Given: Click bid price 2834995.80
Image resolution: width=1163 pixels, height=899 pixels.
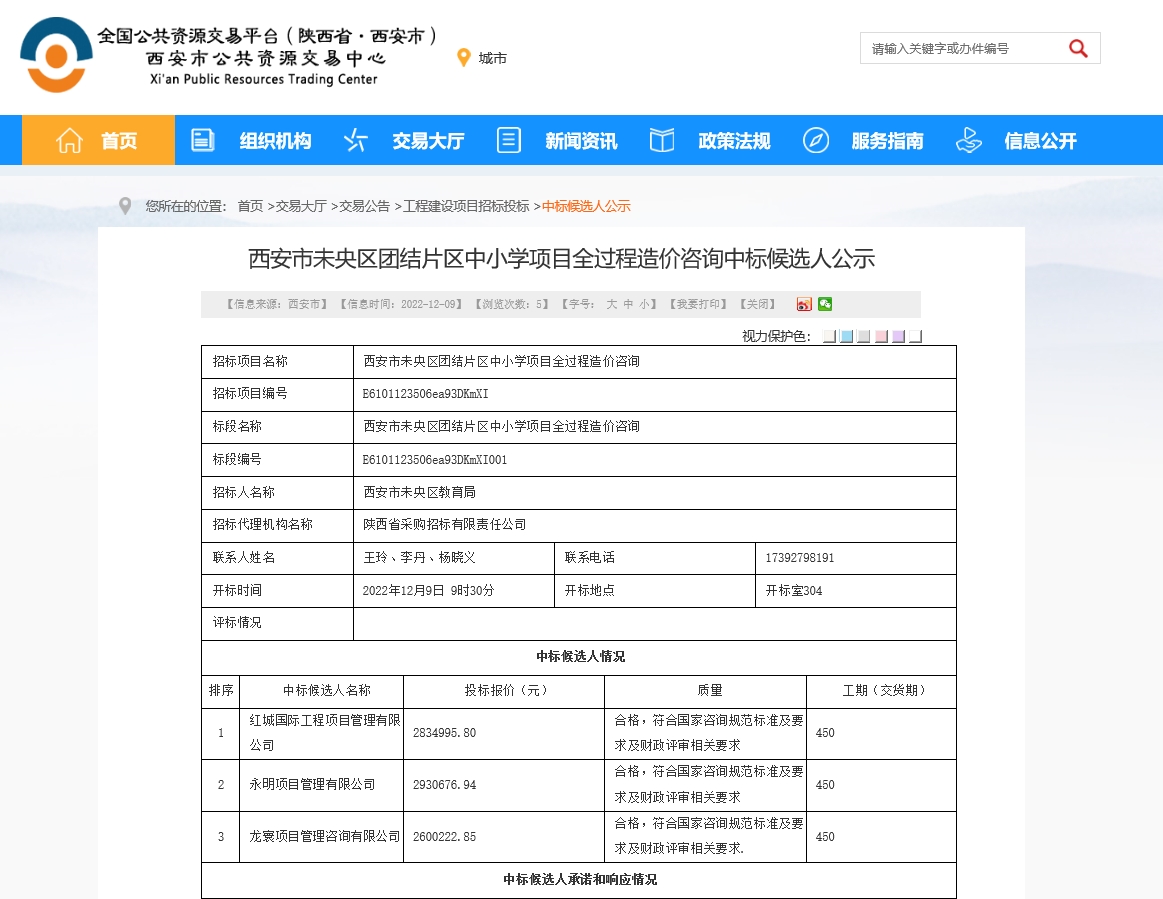Looking at the screenshot, I should coord(444,733).
